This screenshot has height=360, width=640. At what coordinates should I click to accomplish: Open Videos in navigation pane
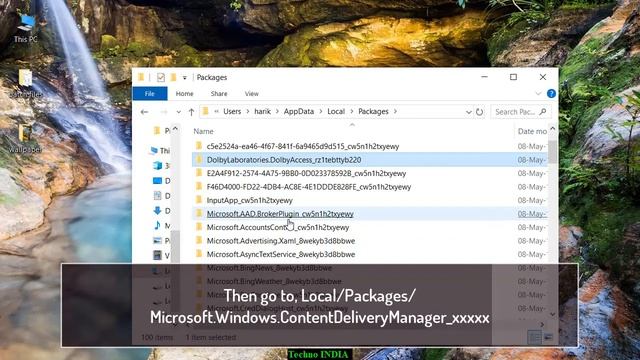pyautogui.click(x=161, y=256)
